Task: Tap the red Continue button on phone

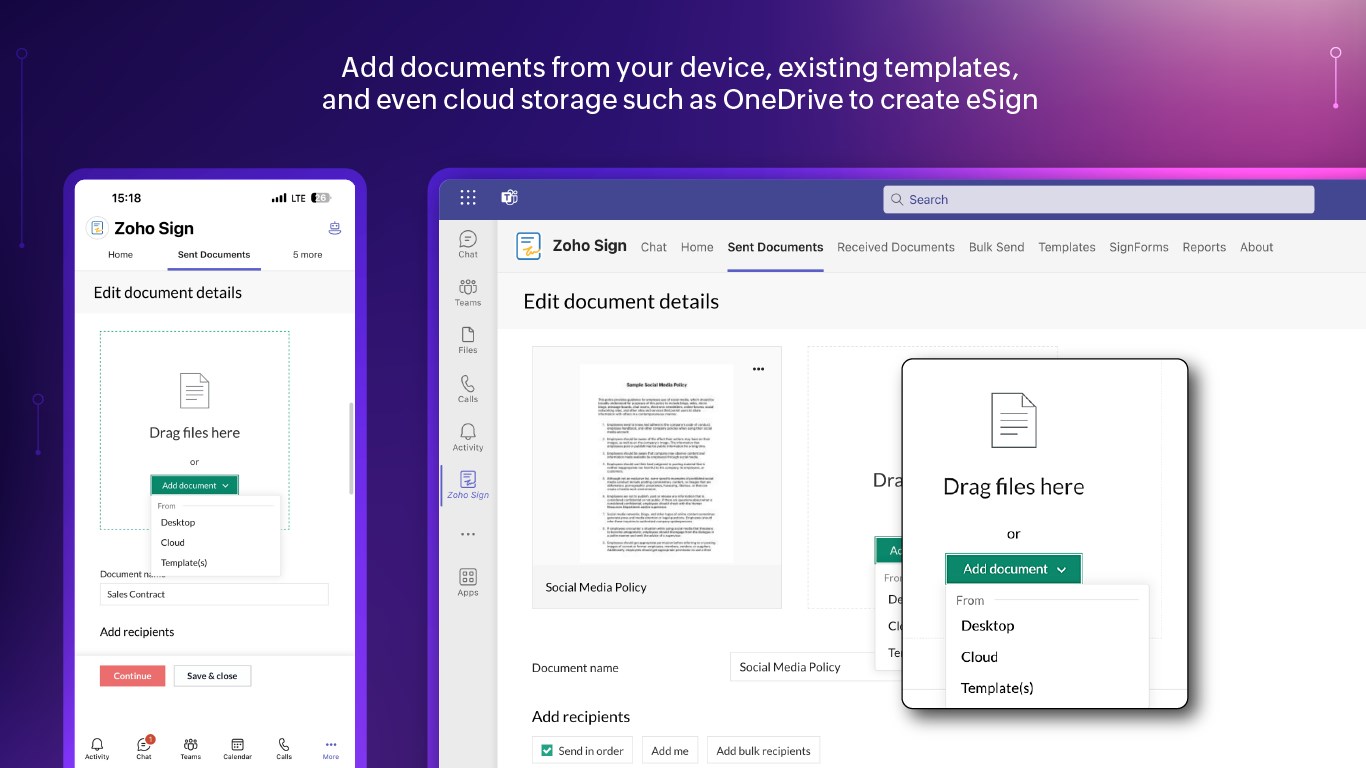Action: (x=132, y=676)
